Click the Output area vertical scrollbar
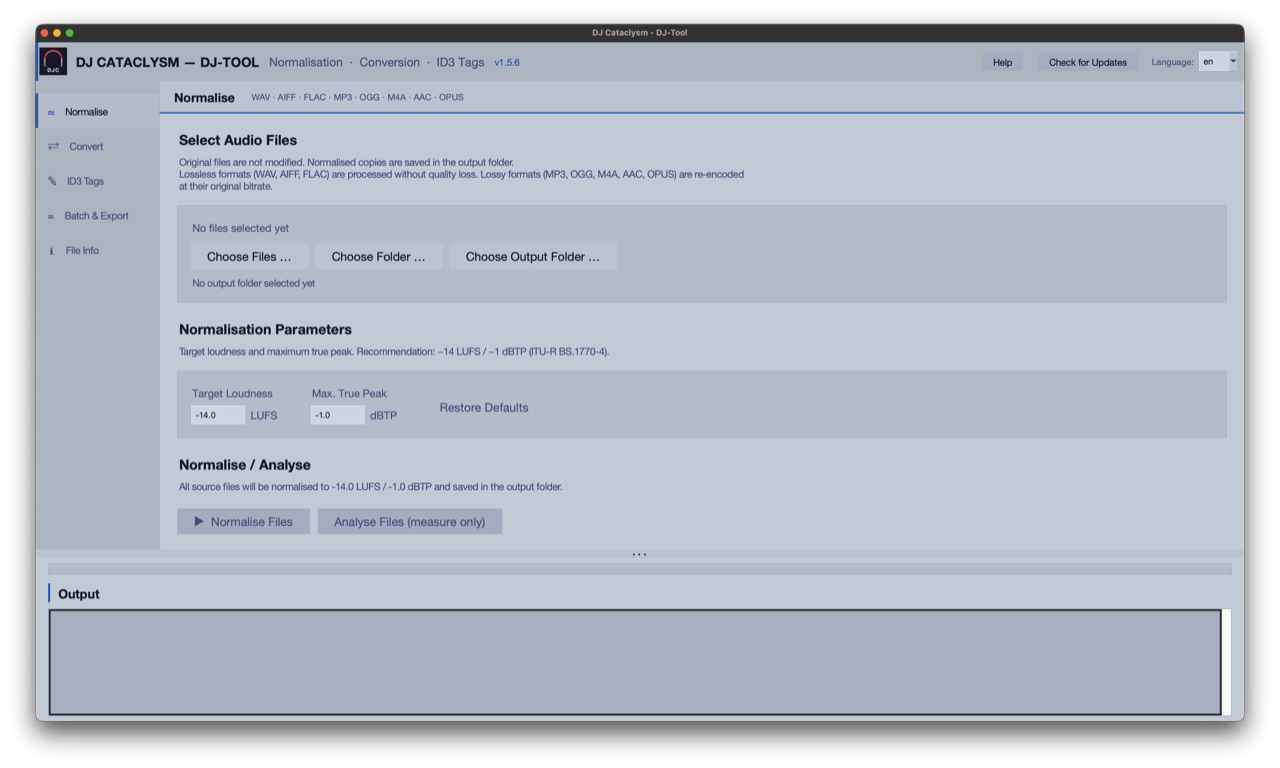The image size is (1280, 768). pos(1227,662)
